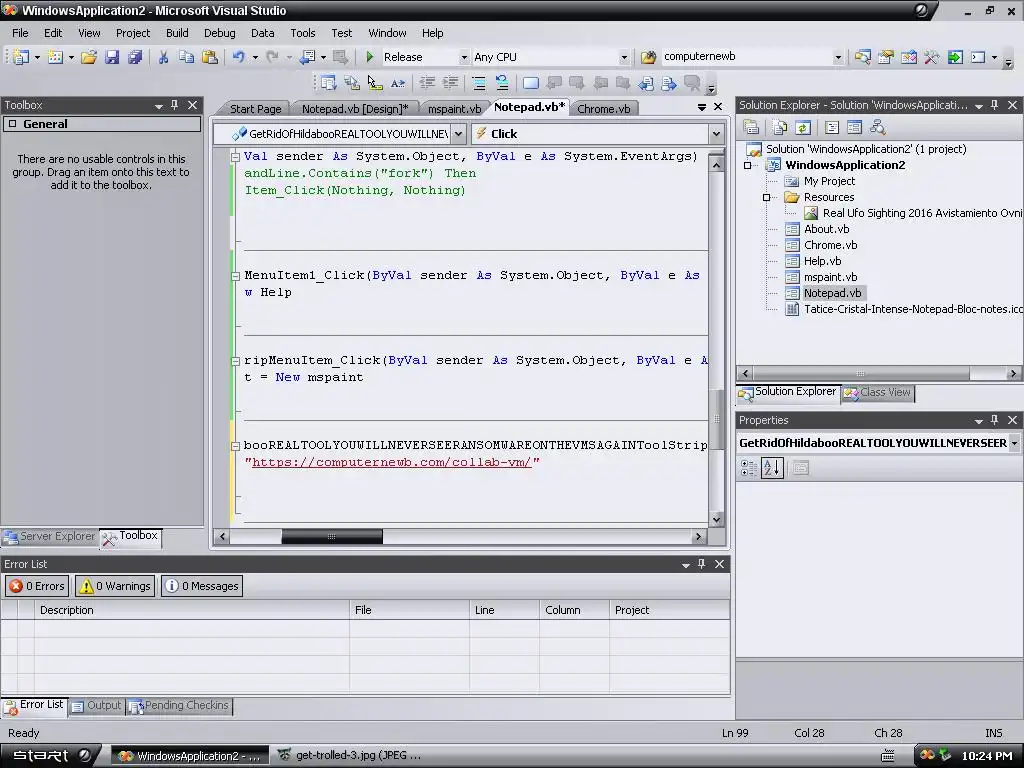Undo last action with the blue arrow

[x=238, y=57]
